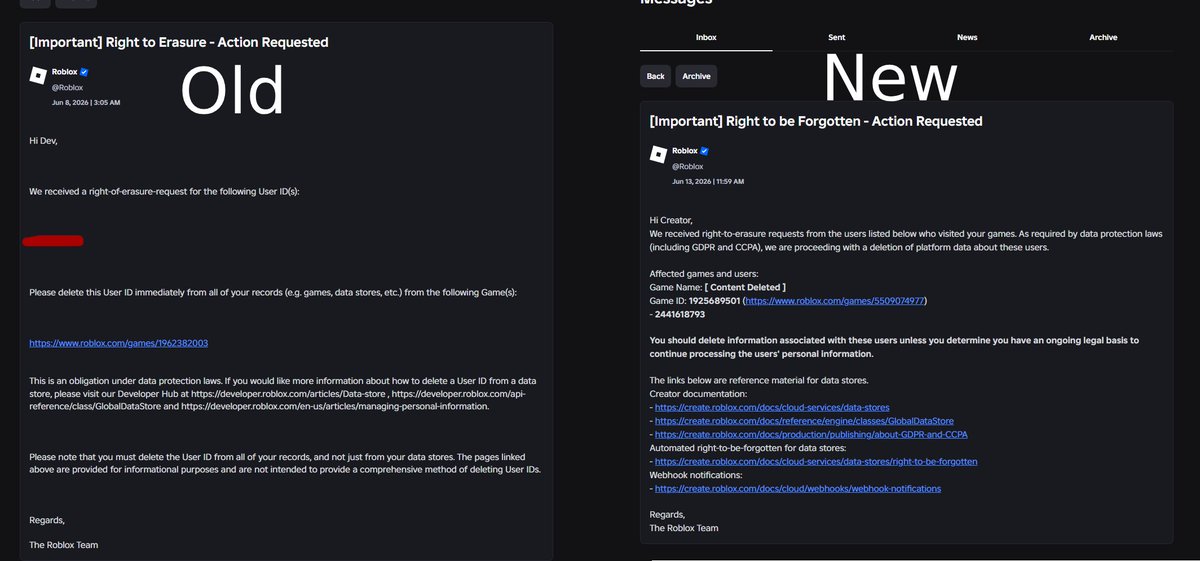Click the Roblox sender name in new message
This screenshot has width=1200, height=561.
[685, 151]
